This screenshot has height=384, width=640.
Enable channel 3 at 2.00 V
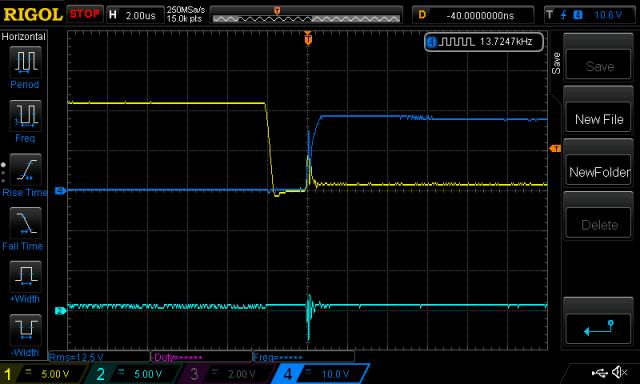tap(227, 374)
